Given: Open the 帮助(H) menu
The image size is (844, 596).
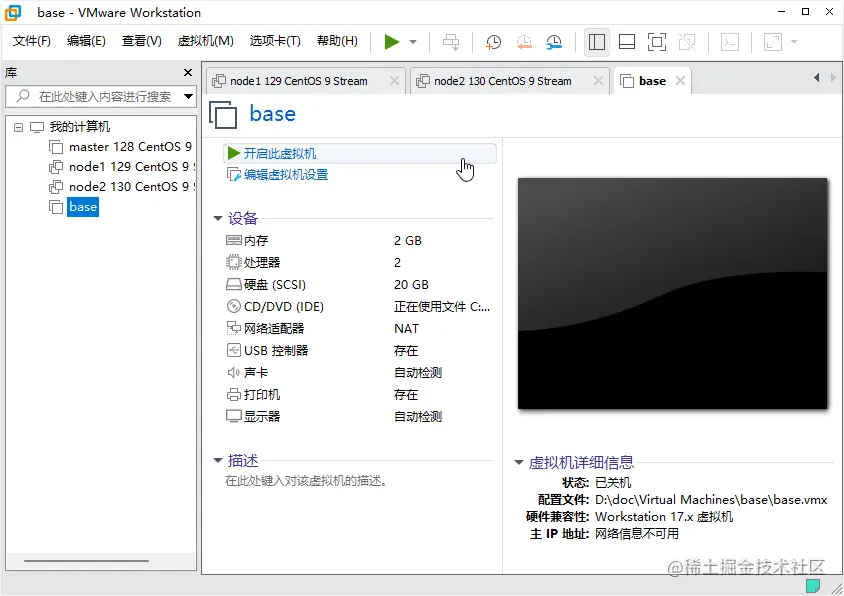Looking at the screenshot, I should [x=337, y=41].
